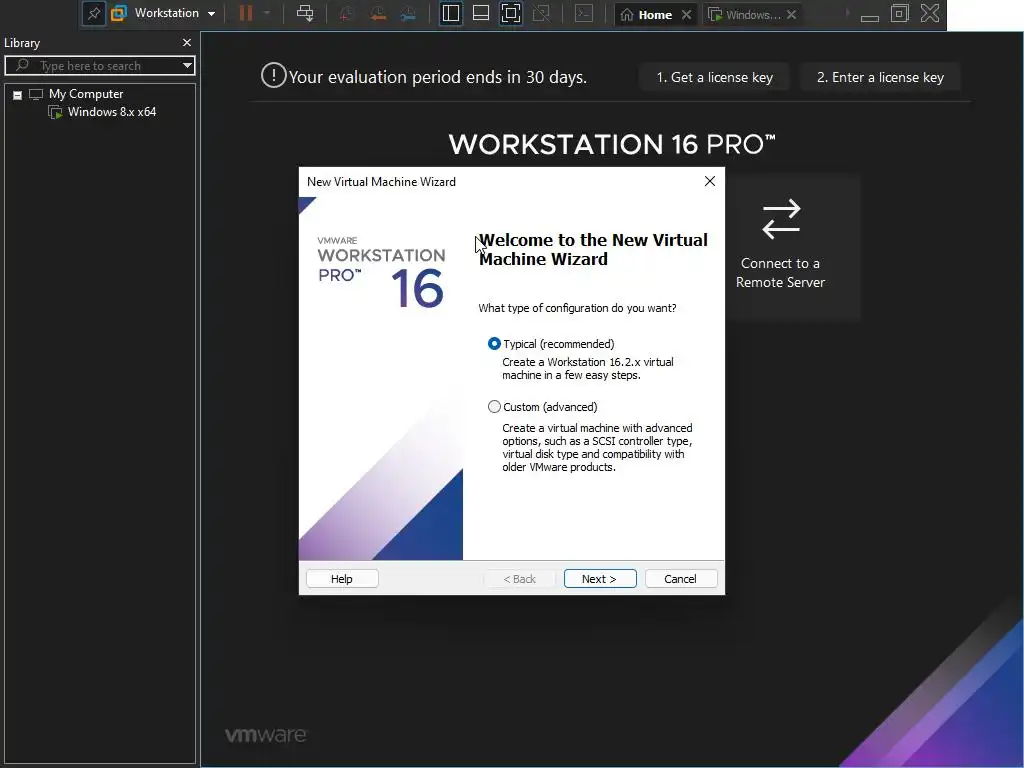Click the My Computer monitor icon
The width and height of the screenshot is (1024, 768).
(36, 94)
